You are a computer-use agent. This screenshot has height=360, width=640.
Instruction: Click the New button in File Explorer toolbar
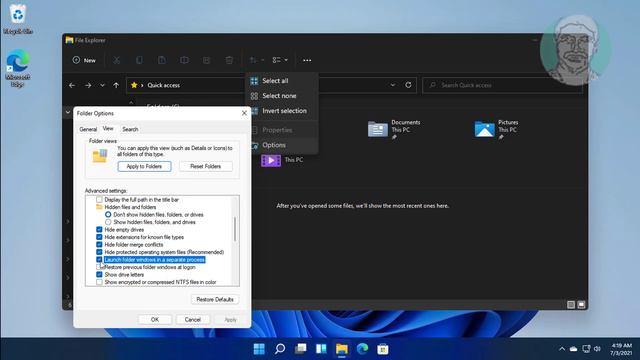click(x=84, y=60)
